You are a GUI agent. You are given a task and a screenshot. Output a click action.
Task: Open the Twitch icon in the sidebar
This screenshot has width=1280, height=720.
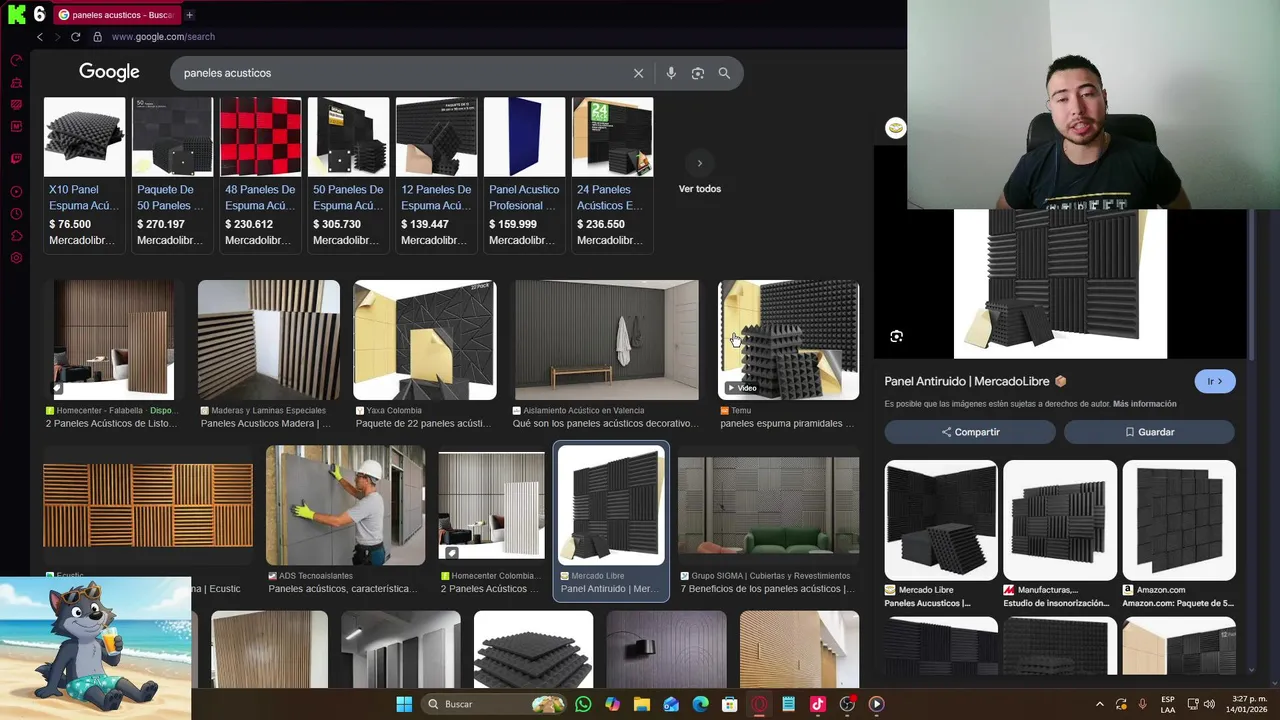(16, 158)
